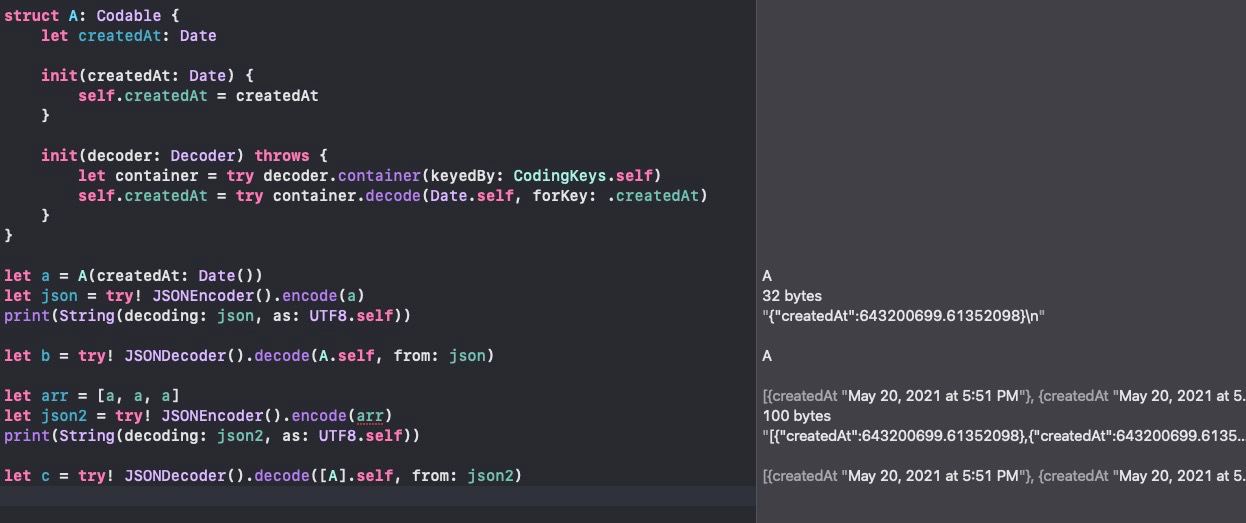This screenshot has height=523, width=1246.
Task: Click the 'keyedBy:' argument label
Action: [x=467, y=176]
